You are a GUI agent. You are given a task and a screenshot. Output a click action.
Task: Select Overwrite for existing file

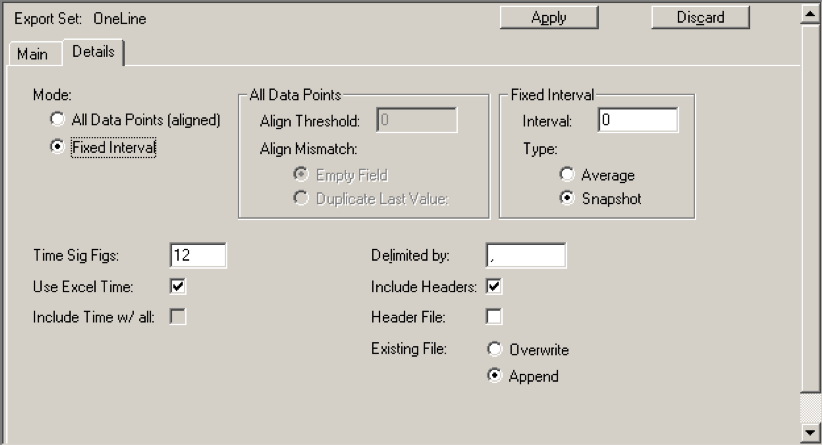pos(494,350)
